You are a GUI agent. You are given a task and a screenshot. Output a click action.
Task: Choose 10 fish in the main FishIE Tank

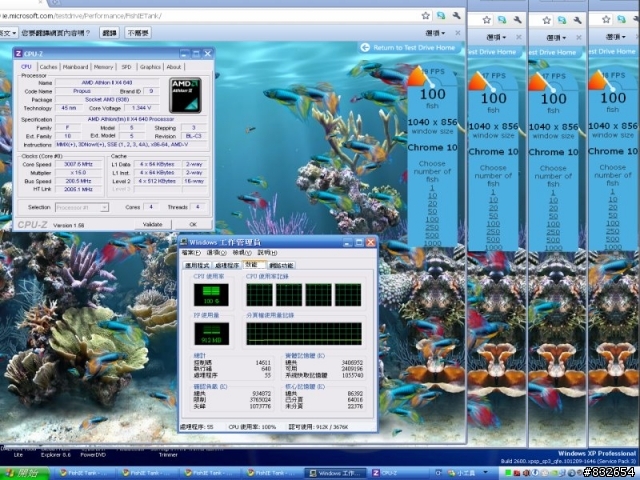pyautogui.click(x=432, y=196)
